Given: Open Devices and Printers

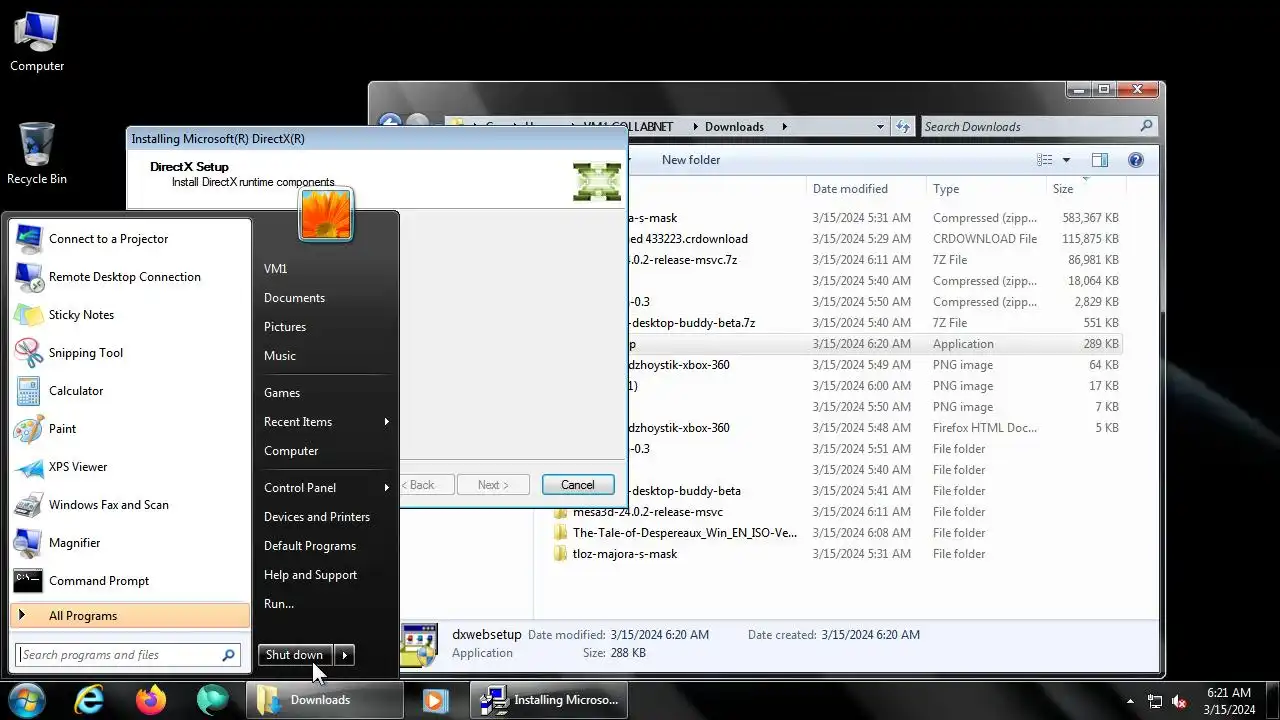Looking at the screenshot, I should [317, 517].
